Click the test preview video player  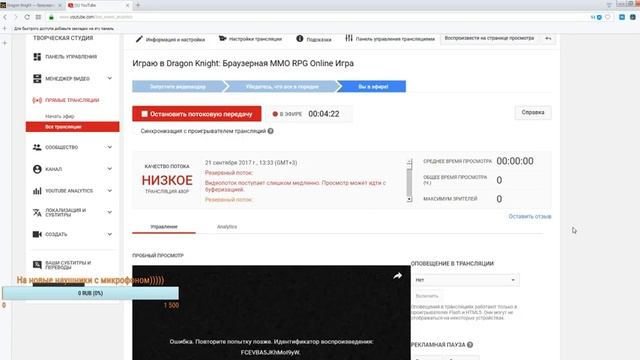tap(271, 313)
